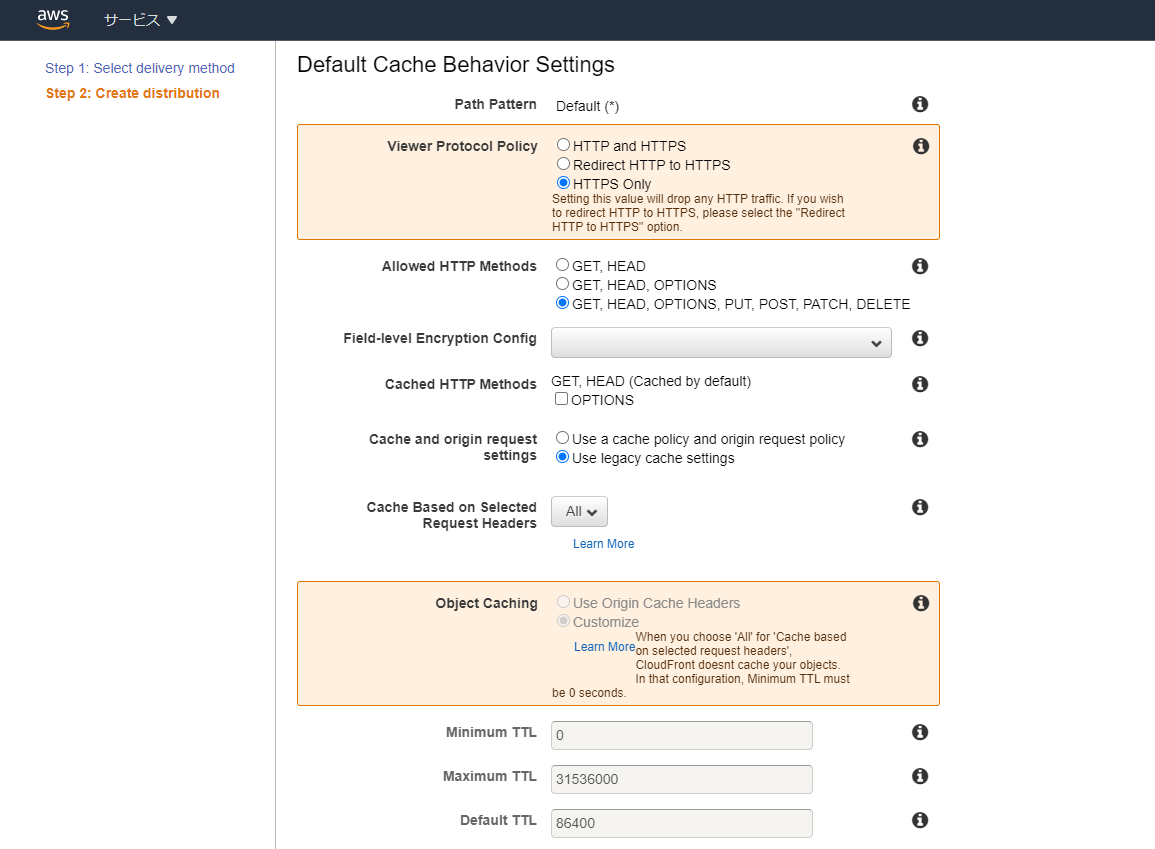This screenshot has width=1155, height=849.
Task: Click inside the Default TTL input field
Action: point(681,823)
